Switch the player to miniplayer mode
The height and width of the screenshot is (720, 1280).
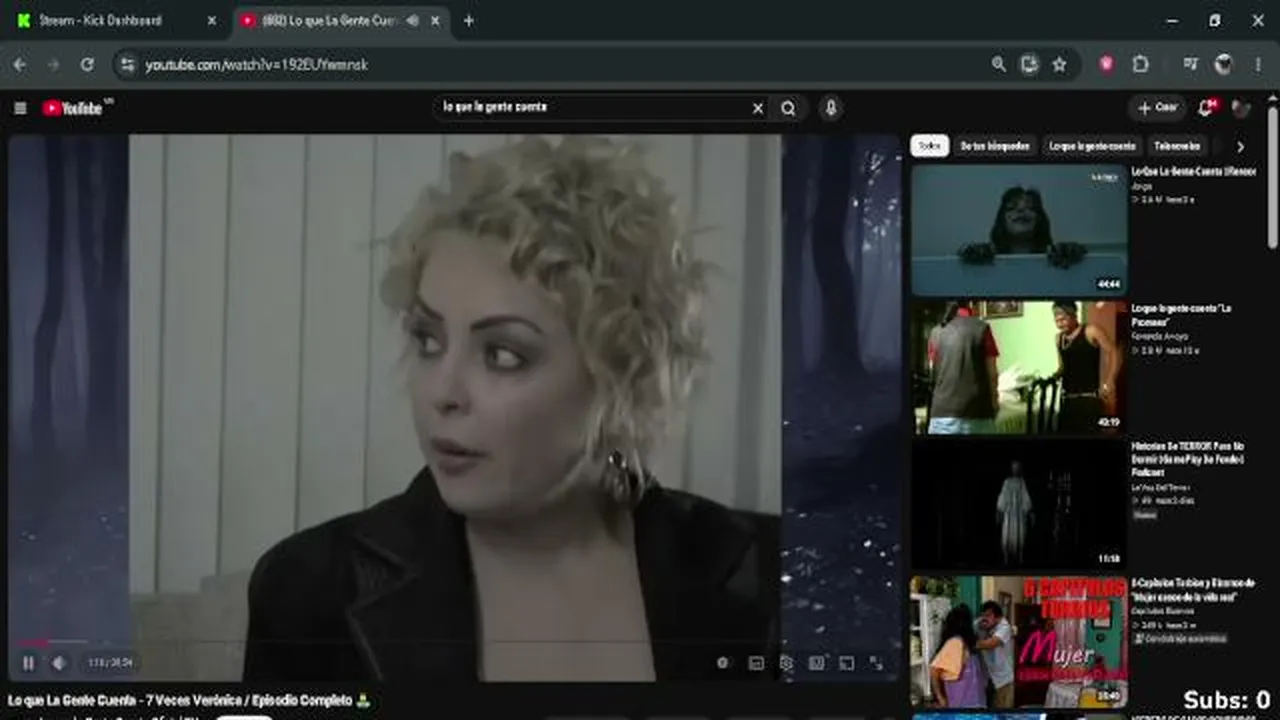816,662
